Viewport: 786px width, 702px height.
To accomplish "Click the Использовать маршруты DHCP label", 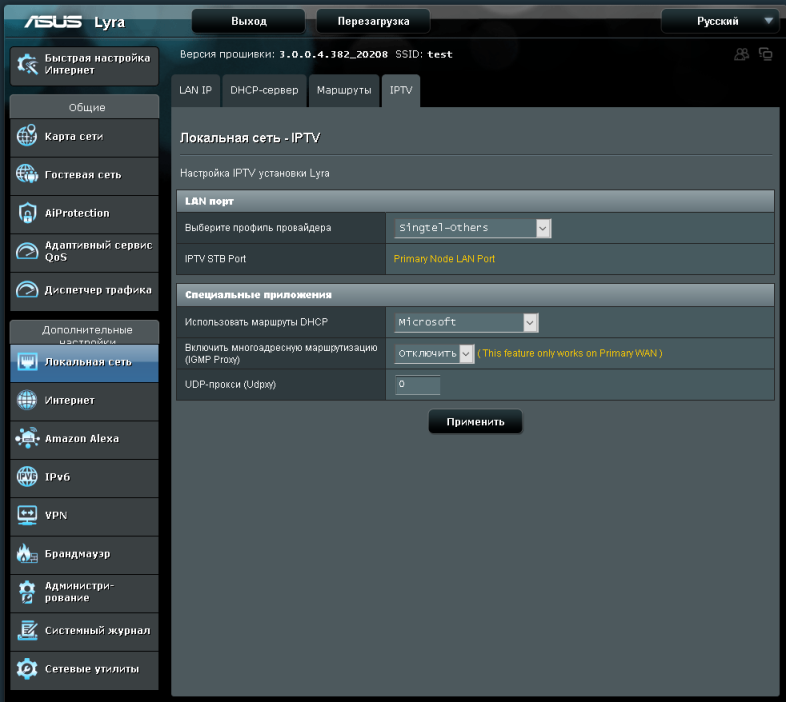I will coord(256,322).
